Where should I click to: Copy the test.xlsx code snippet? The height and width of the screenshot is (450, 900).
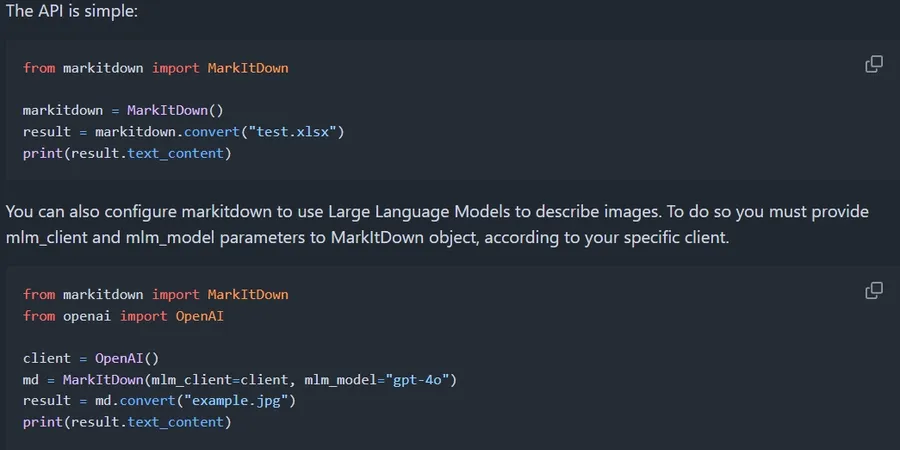point(874,64)
